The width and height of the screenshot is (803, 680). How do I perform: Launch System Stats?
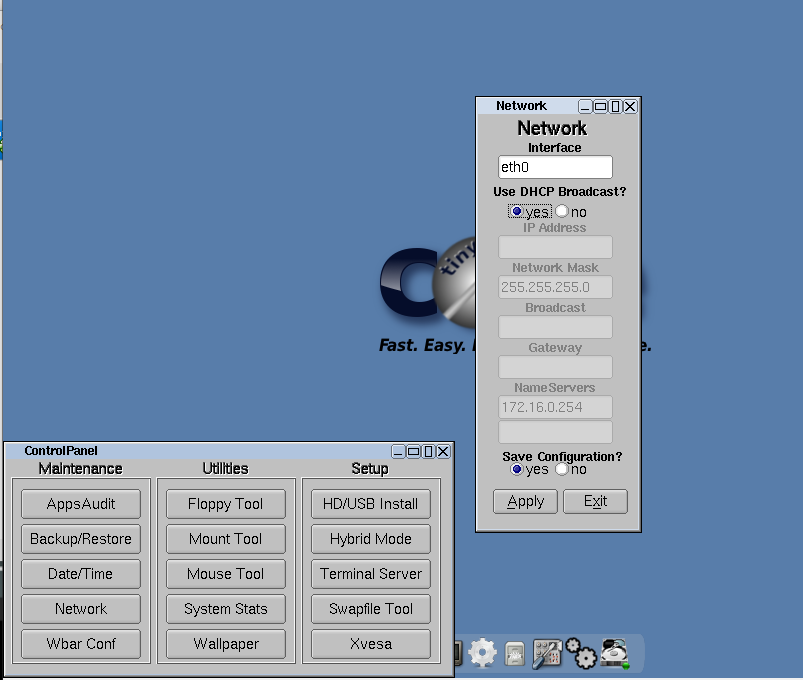click(225, 609)
